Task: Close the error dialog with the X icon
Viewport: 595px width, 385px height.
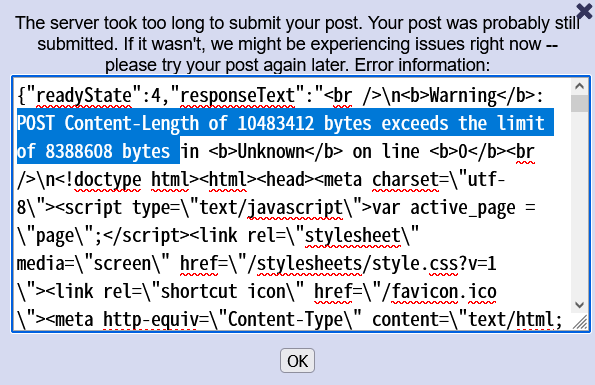Action: coord(584,11)
